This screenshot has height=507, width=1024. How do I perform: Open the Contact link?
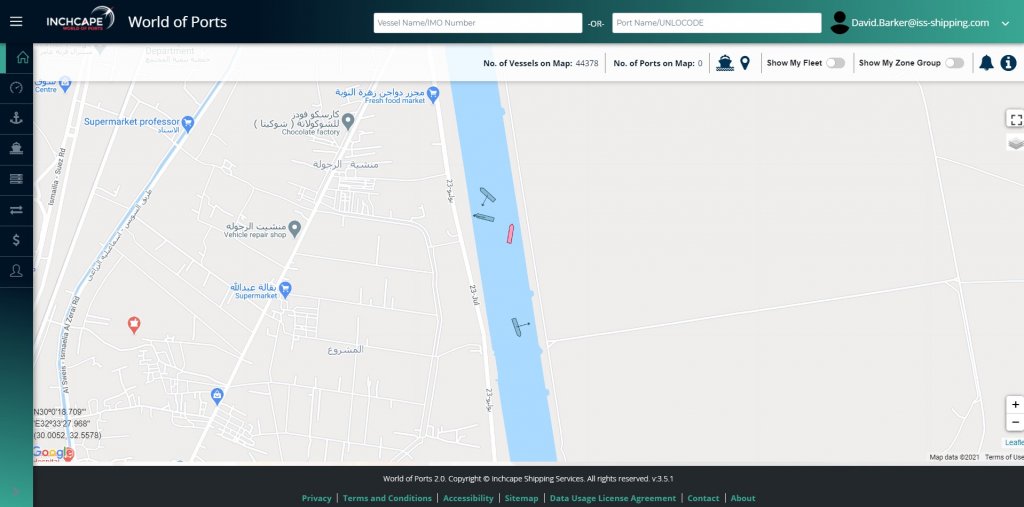click(703, 498)
